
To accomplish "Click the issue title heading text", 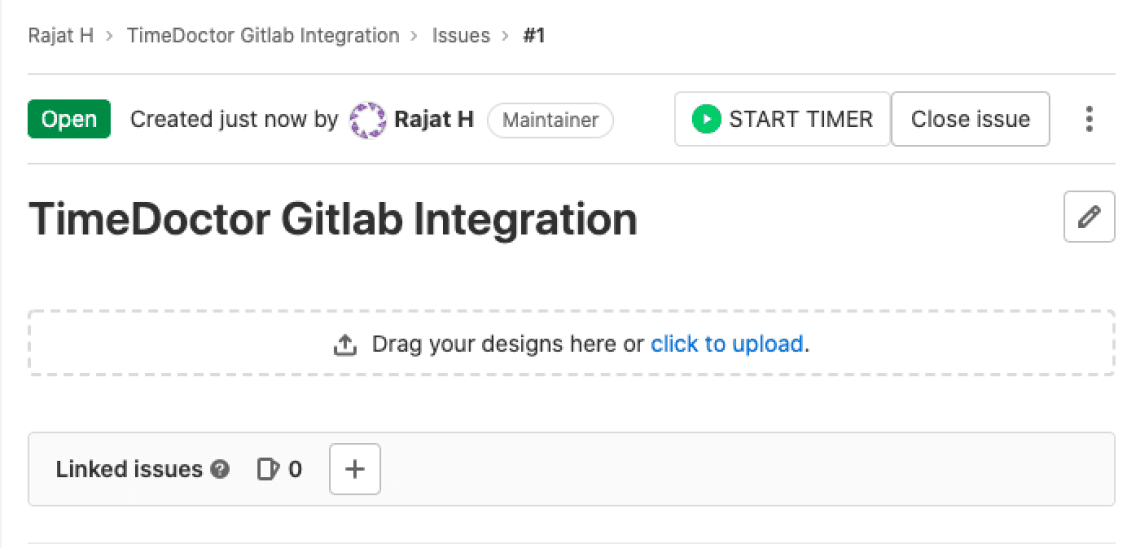I will coord(333,219).
